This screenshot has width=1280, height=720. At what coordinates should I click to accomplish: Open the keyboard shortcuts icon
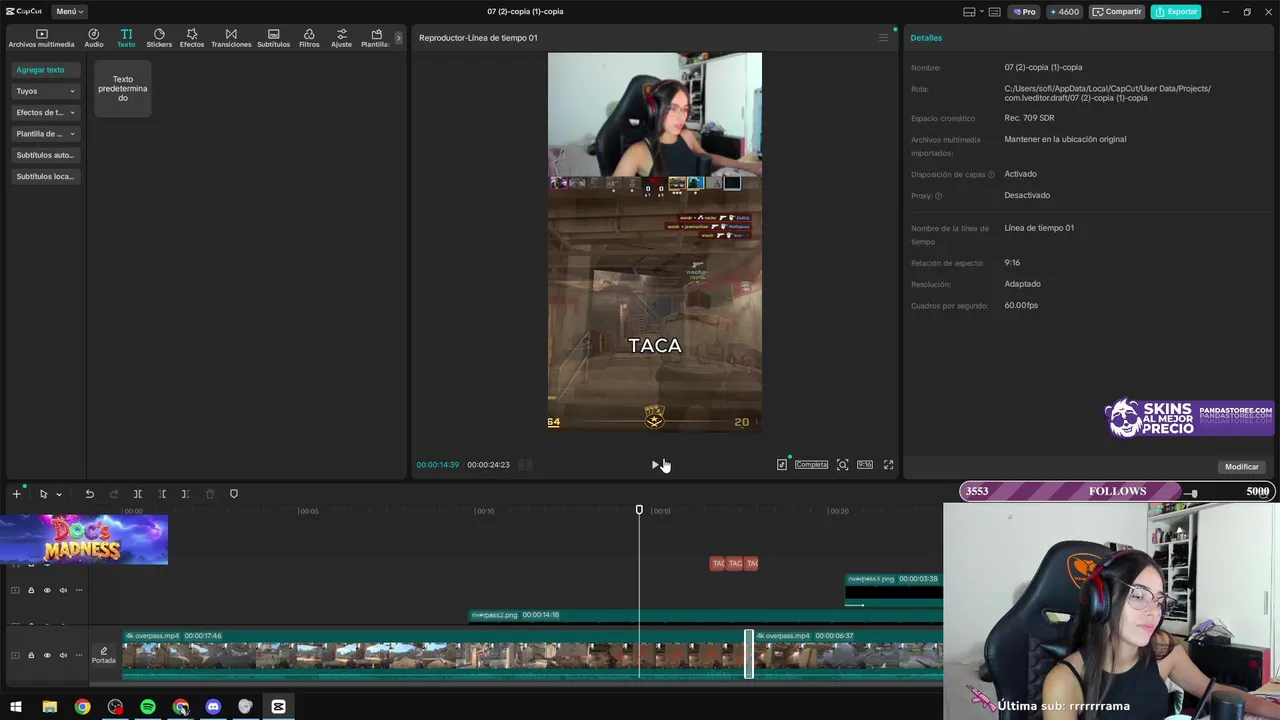pyautogui.click(x=994, y=12)
